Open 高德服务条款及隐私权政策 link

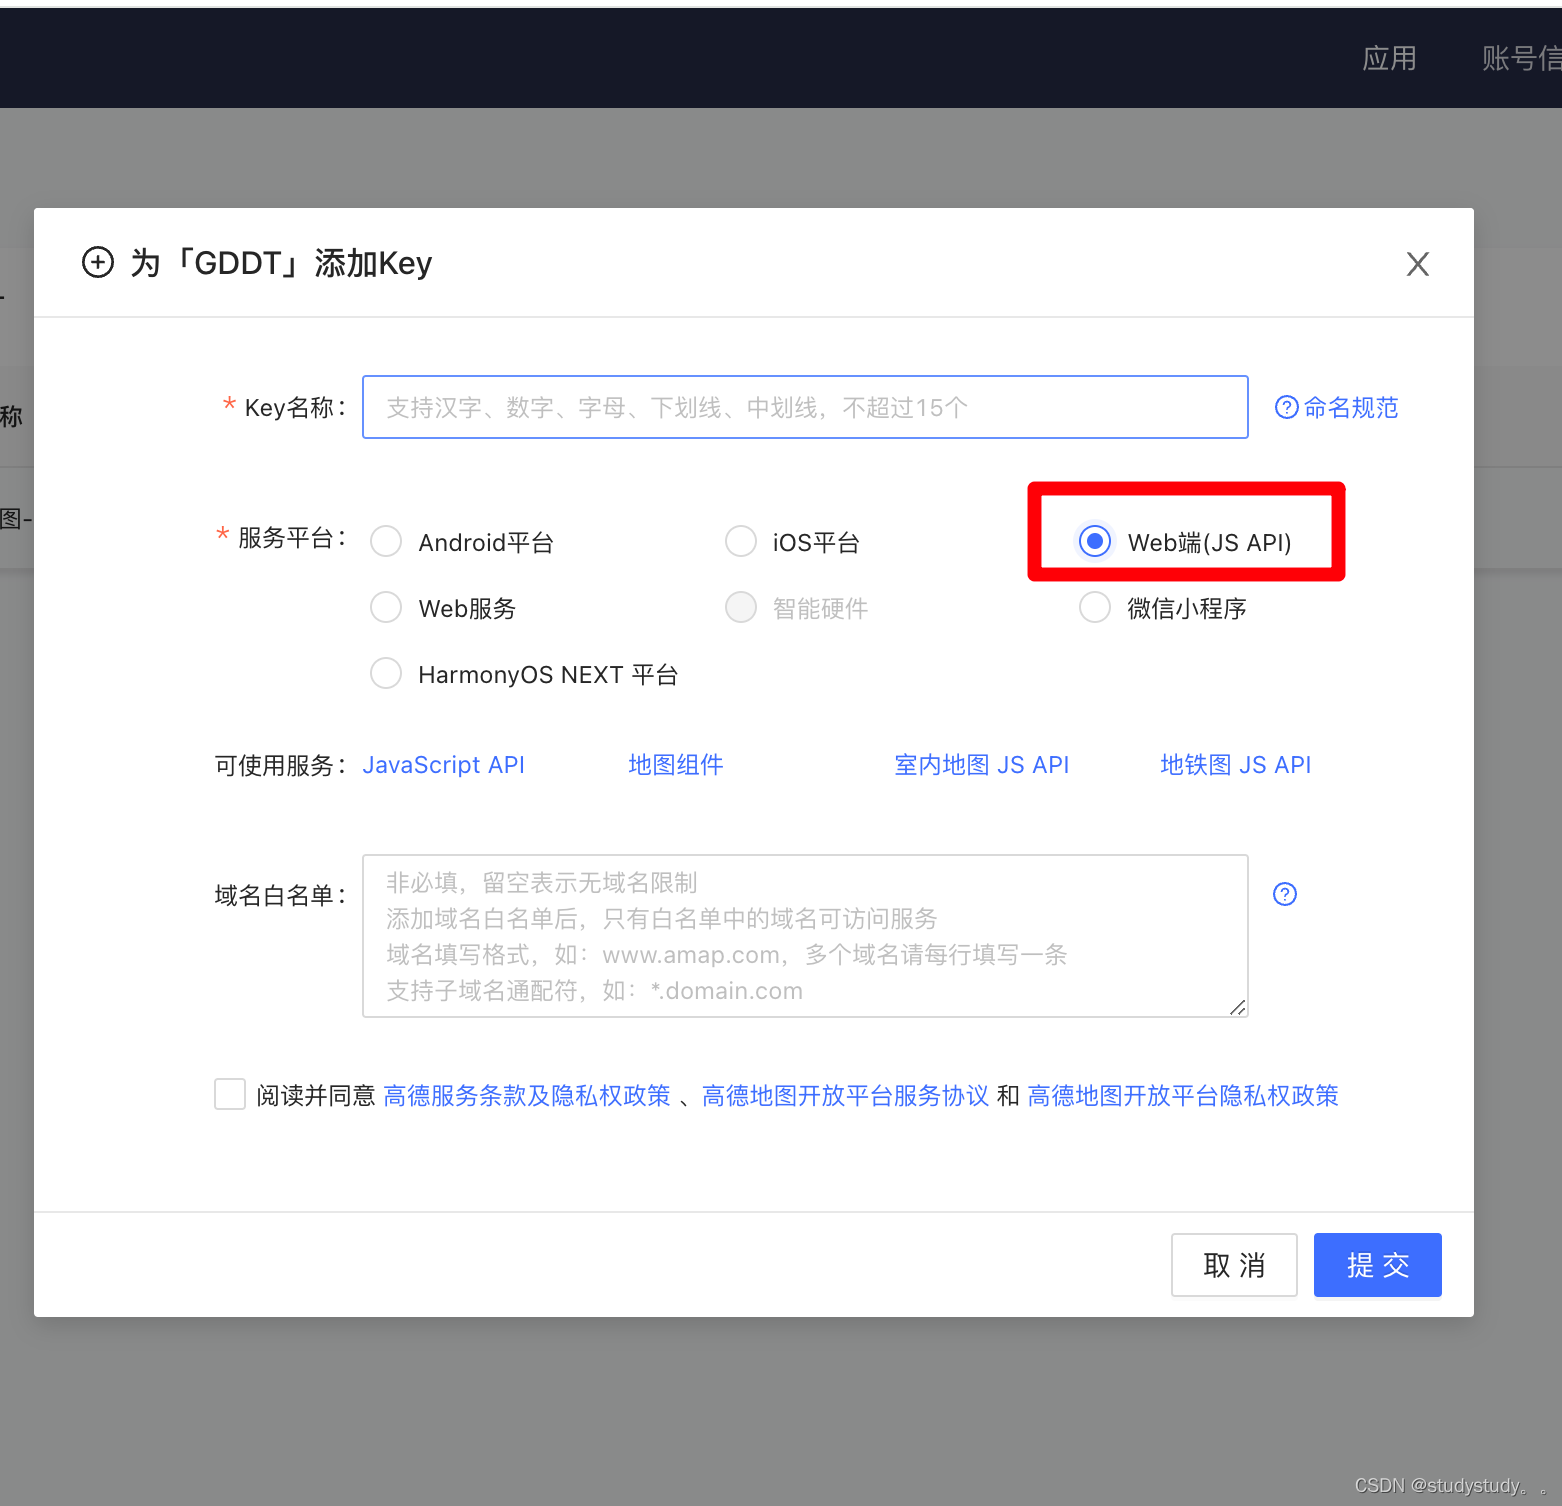526,1096
